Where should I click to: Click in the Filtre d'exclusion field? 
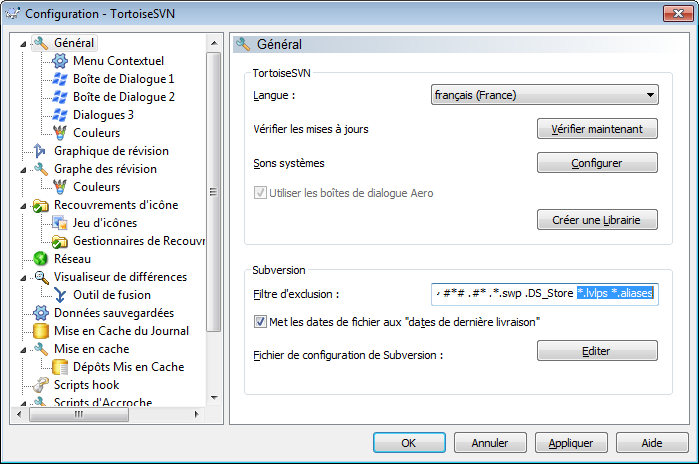(544, 294)
